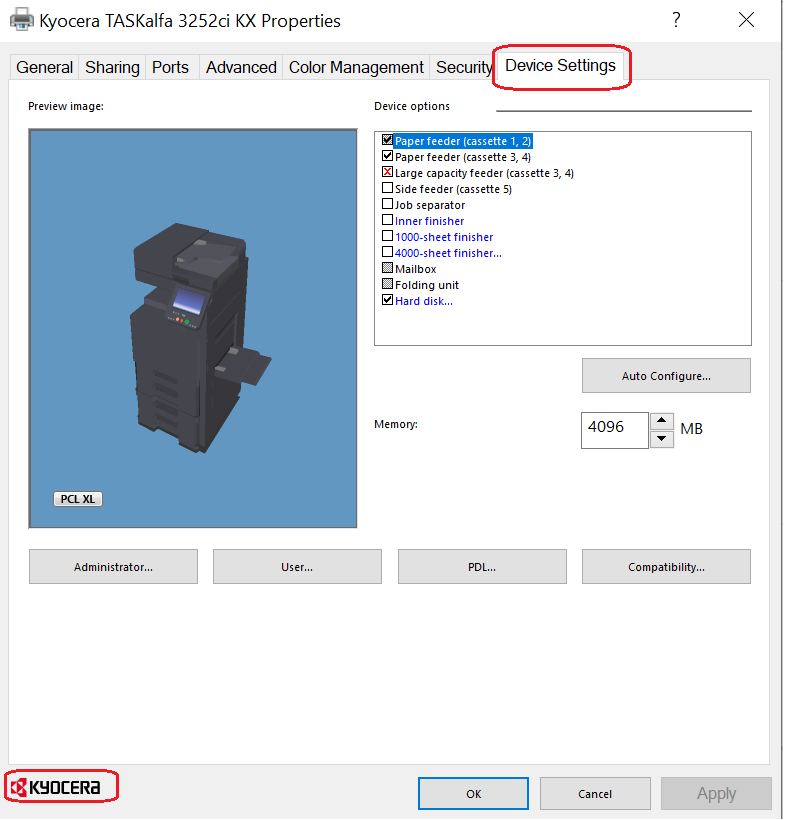Open the Administrator... settings dialog
786x820 pixels.
pyautogui.click(x=113, y=567)
